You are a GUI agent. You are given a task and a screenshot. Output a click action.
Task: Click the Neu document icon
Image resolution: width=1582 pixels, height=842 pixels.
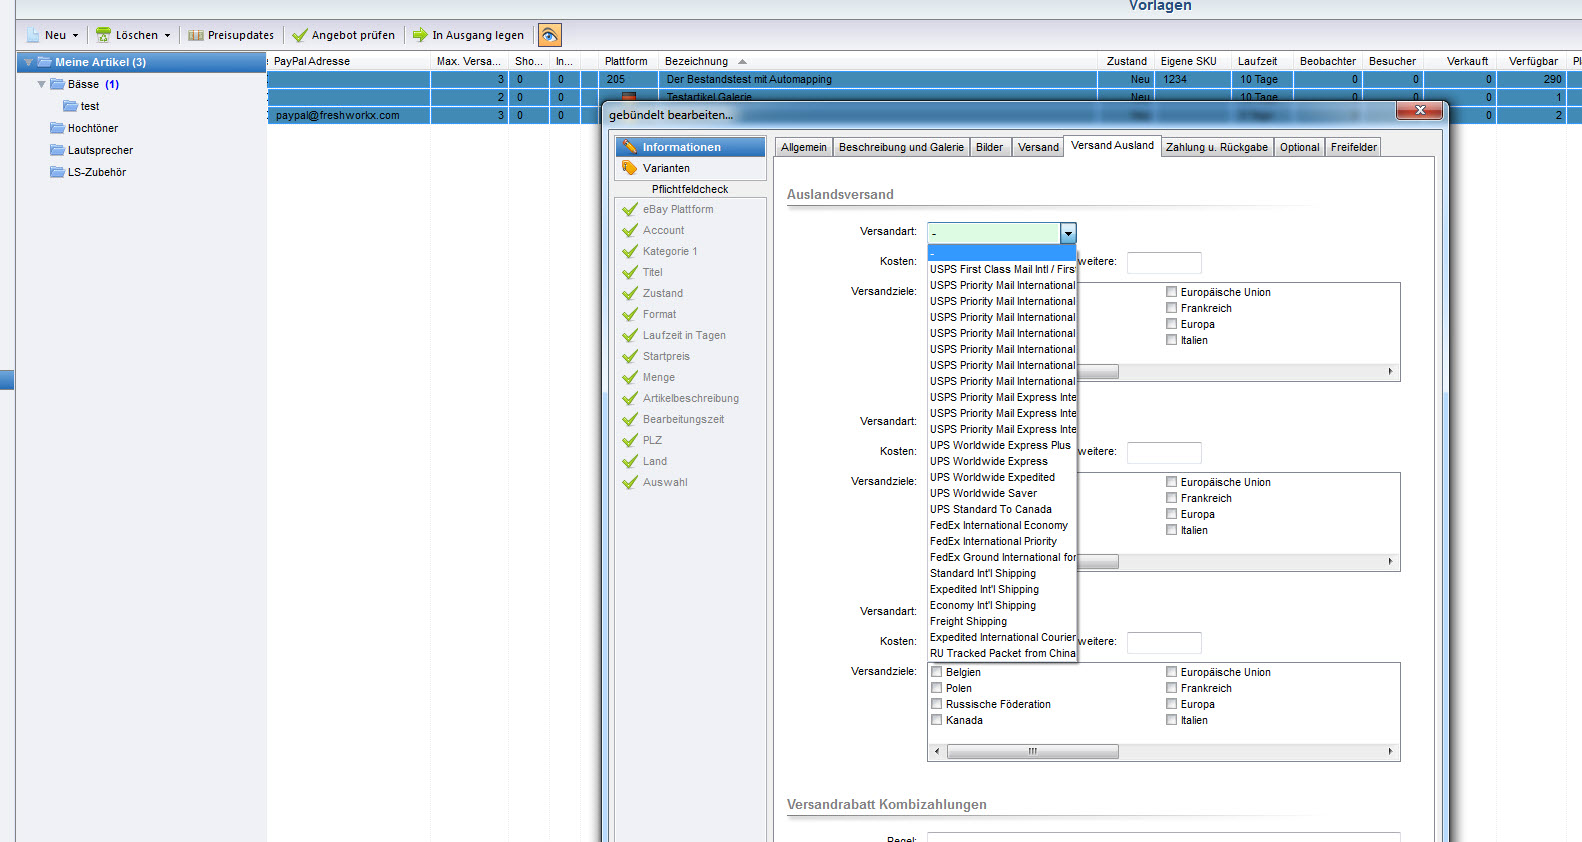[33, 35]
